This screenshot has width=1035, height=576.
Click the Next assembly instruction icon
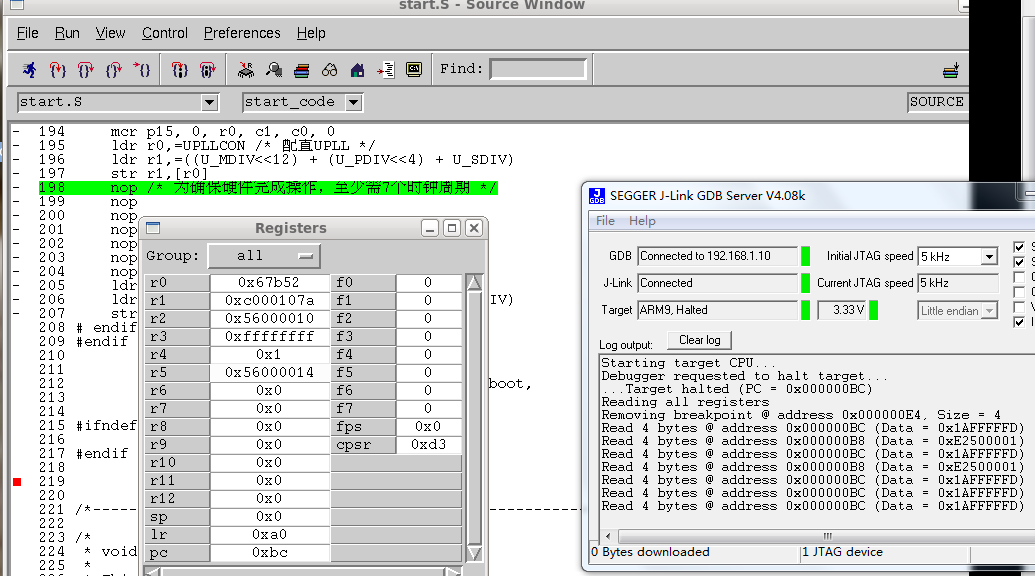tap(207, 69)
